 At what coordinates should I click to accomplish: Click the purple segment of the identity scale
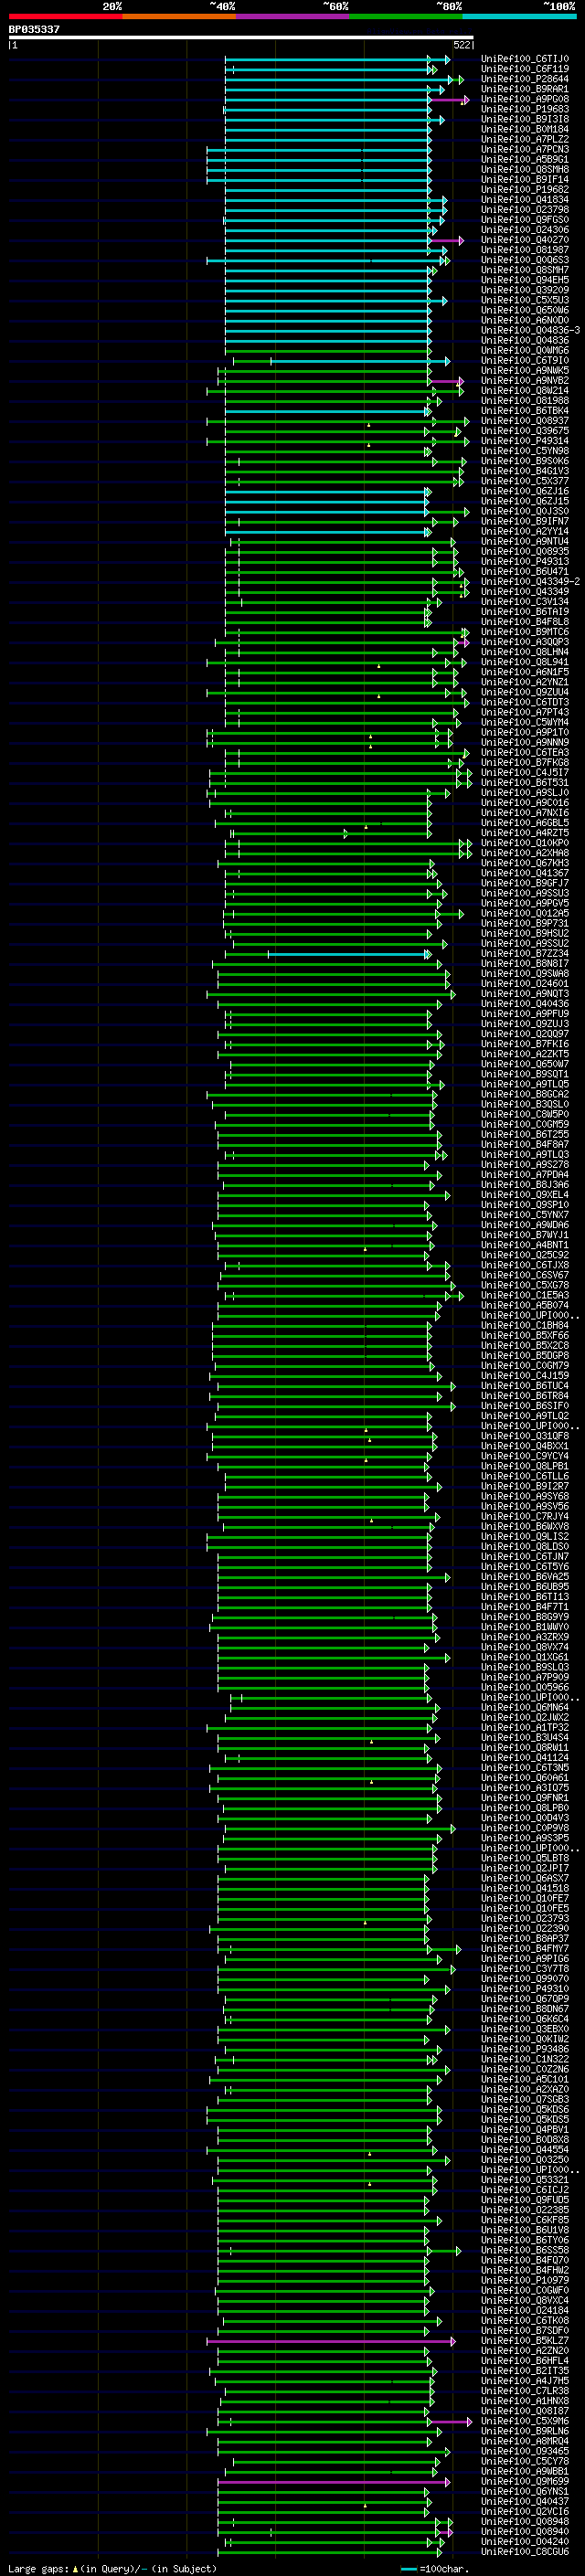coord(292,16)
